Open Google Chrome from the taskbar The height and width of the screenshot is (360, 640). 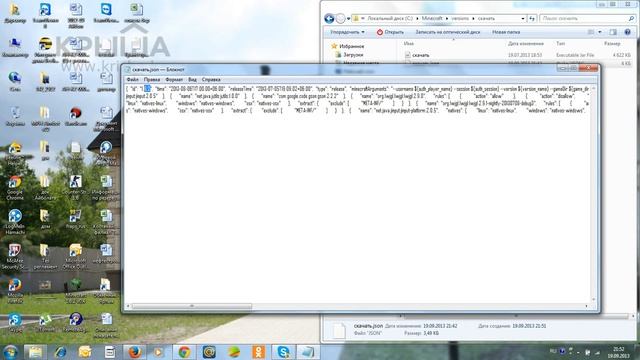click(x=184, y=352)
